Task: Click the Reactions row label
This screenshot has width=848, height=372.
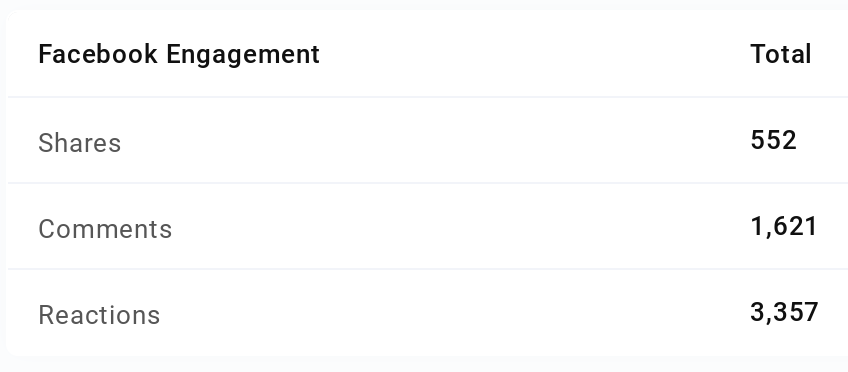Action: click(99, 315)
